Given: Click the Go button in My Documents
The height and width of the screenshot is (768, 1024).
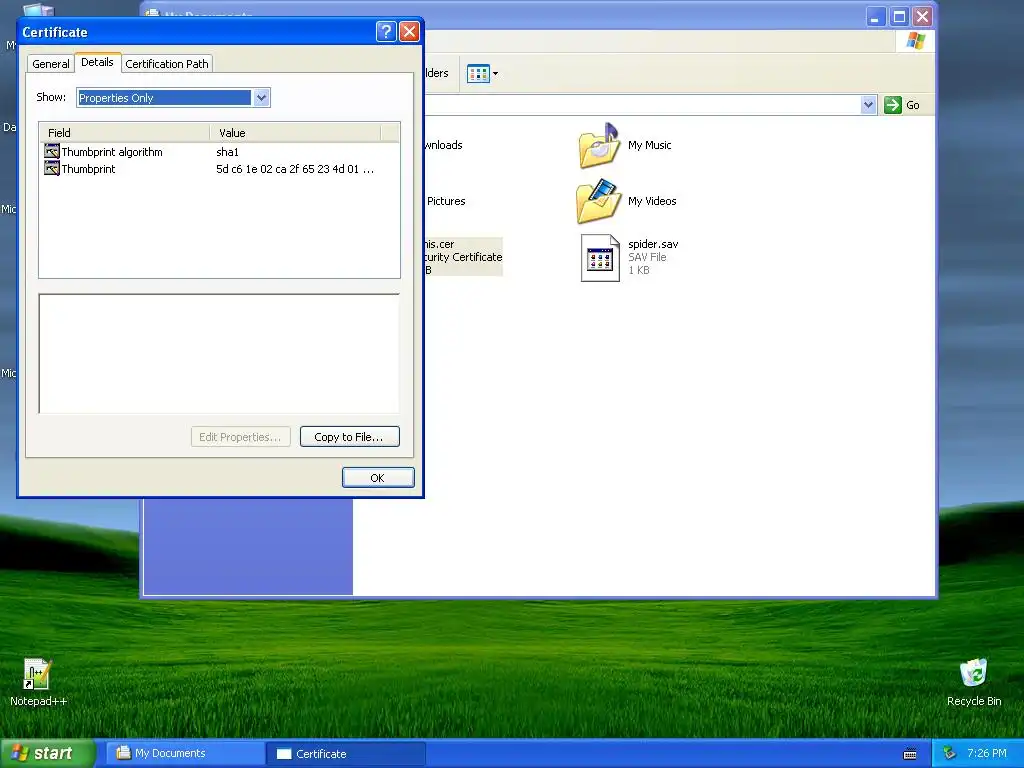Looking at the screenshot, I should pyautogui.click(x=902, y=104).
